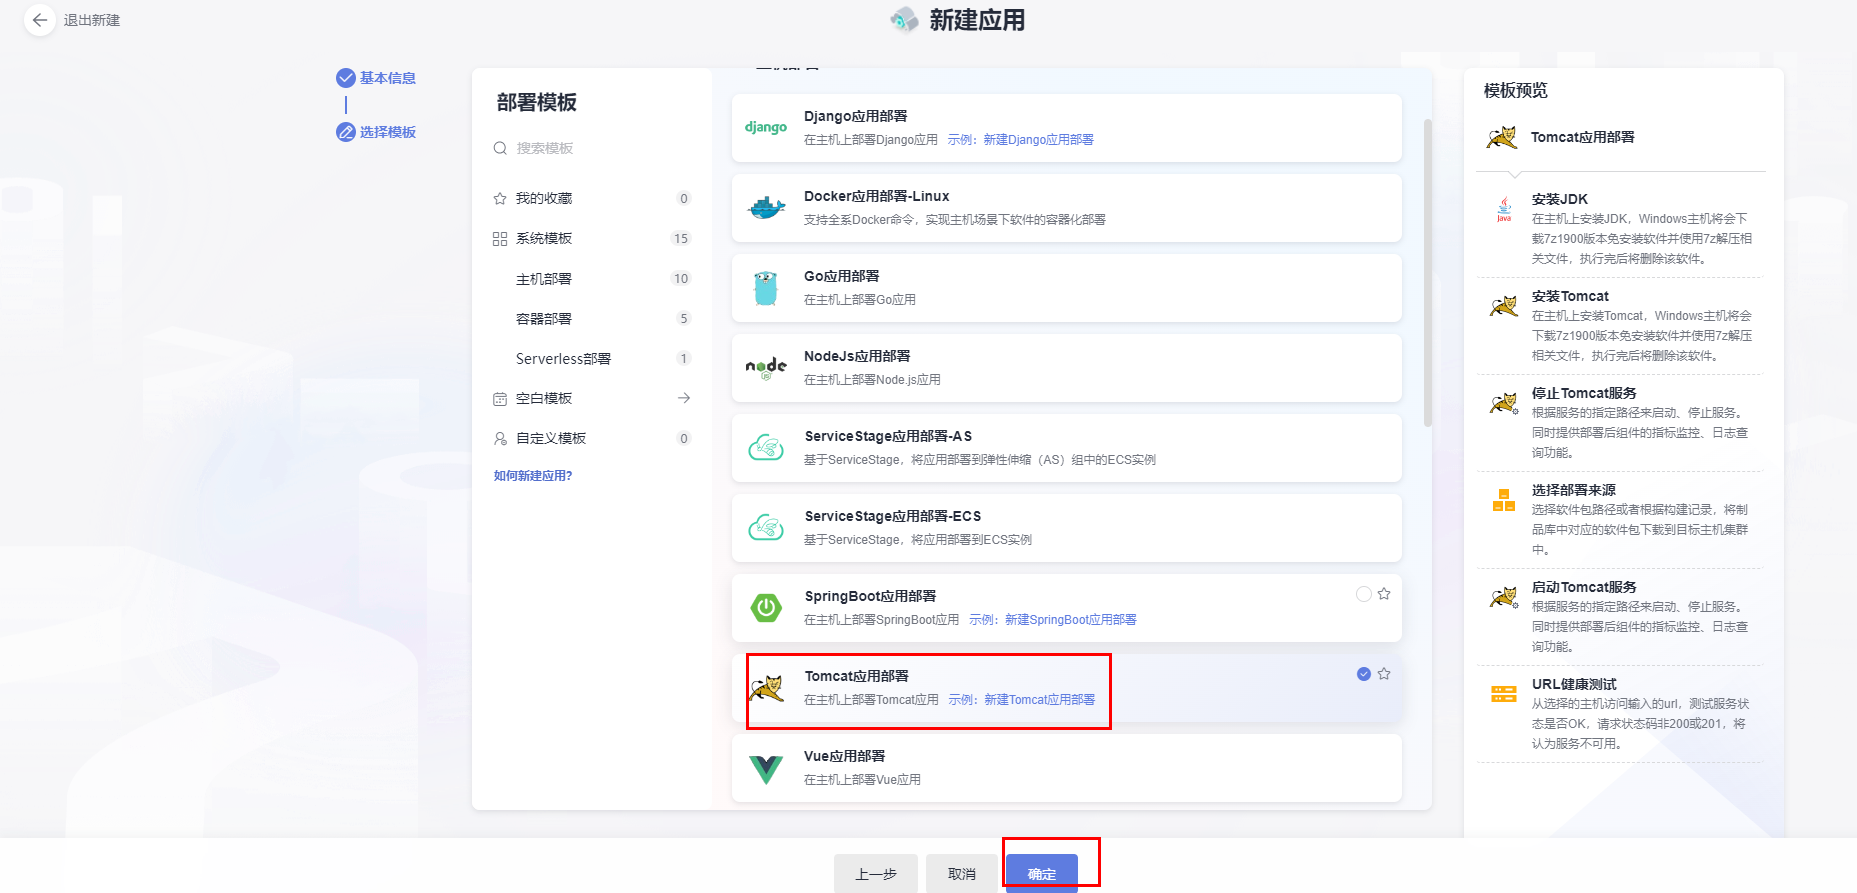Select the Go应用部署 template title

click(x=841, y=276)
